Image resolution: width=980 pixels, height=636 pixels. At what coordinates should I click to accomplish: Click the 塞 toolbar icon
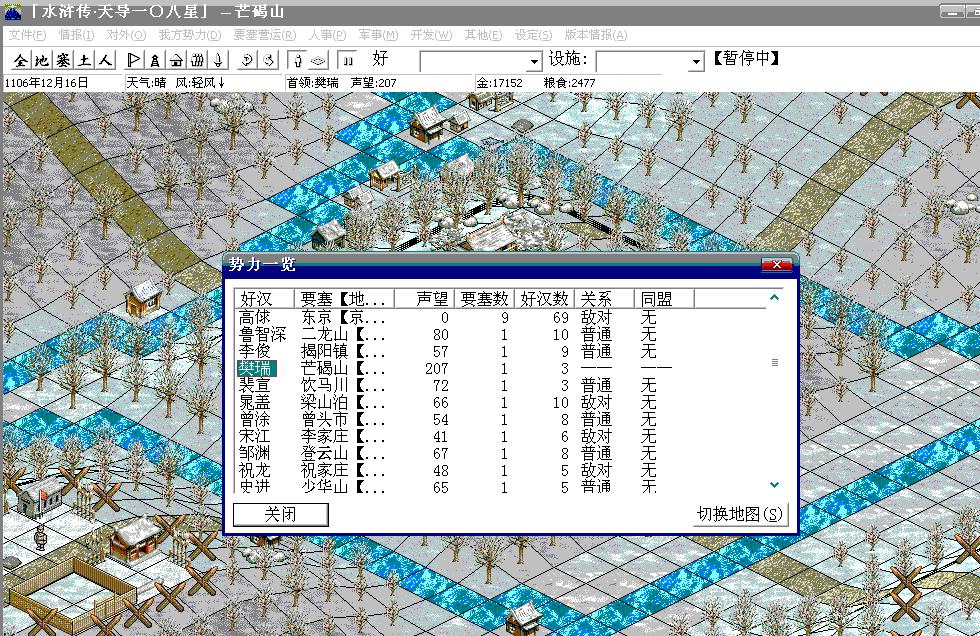pyautogui.click(x=63, y=61)
